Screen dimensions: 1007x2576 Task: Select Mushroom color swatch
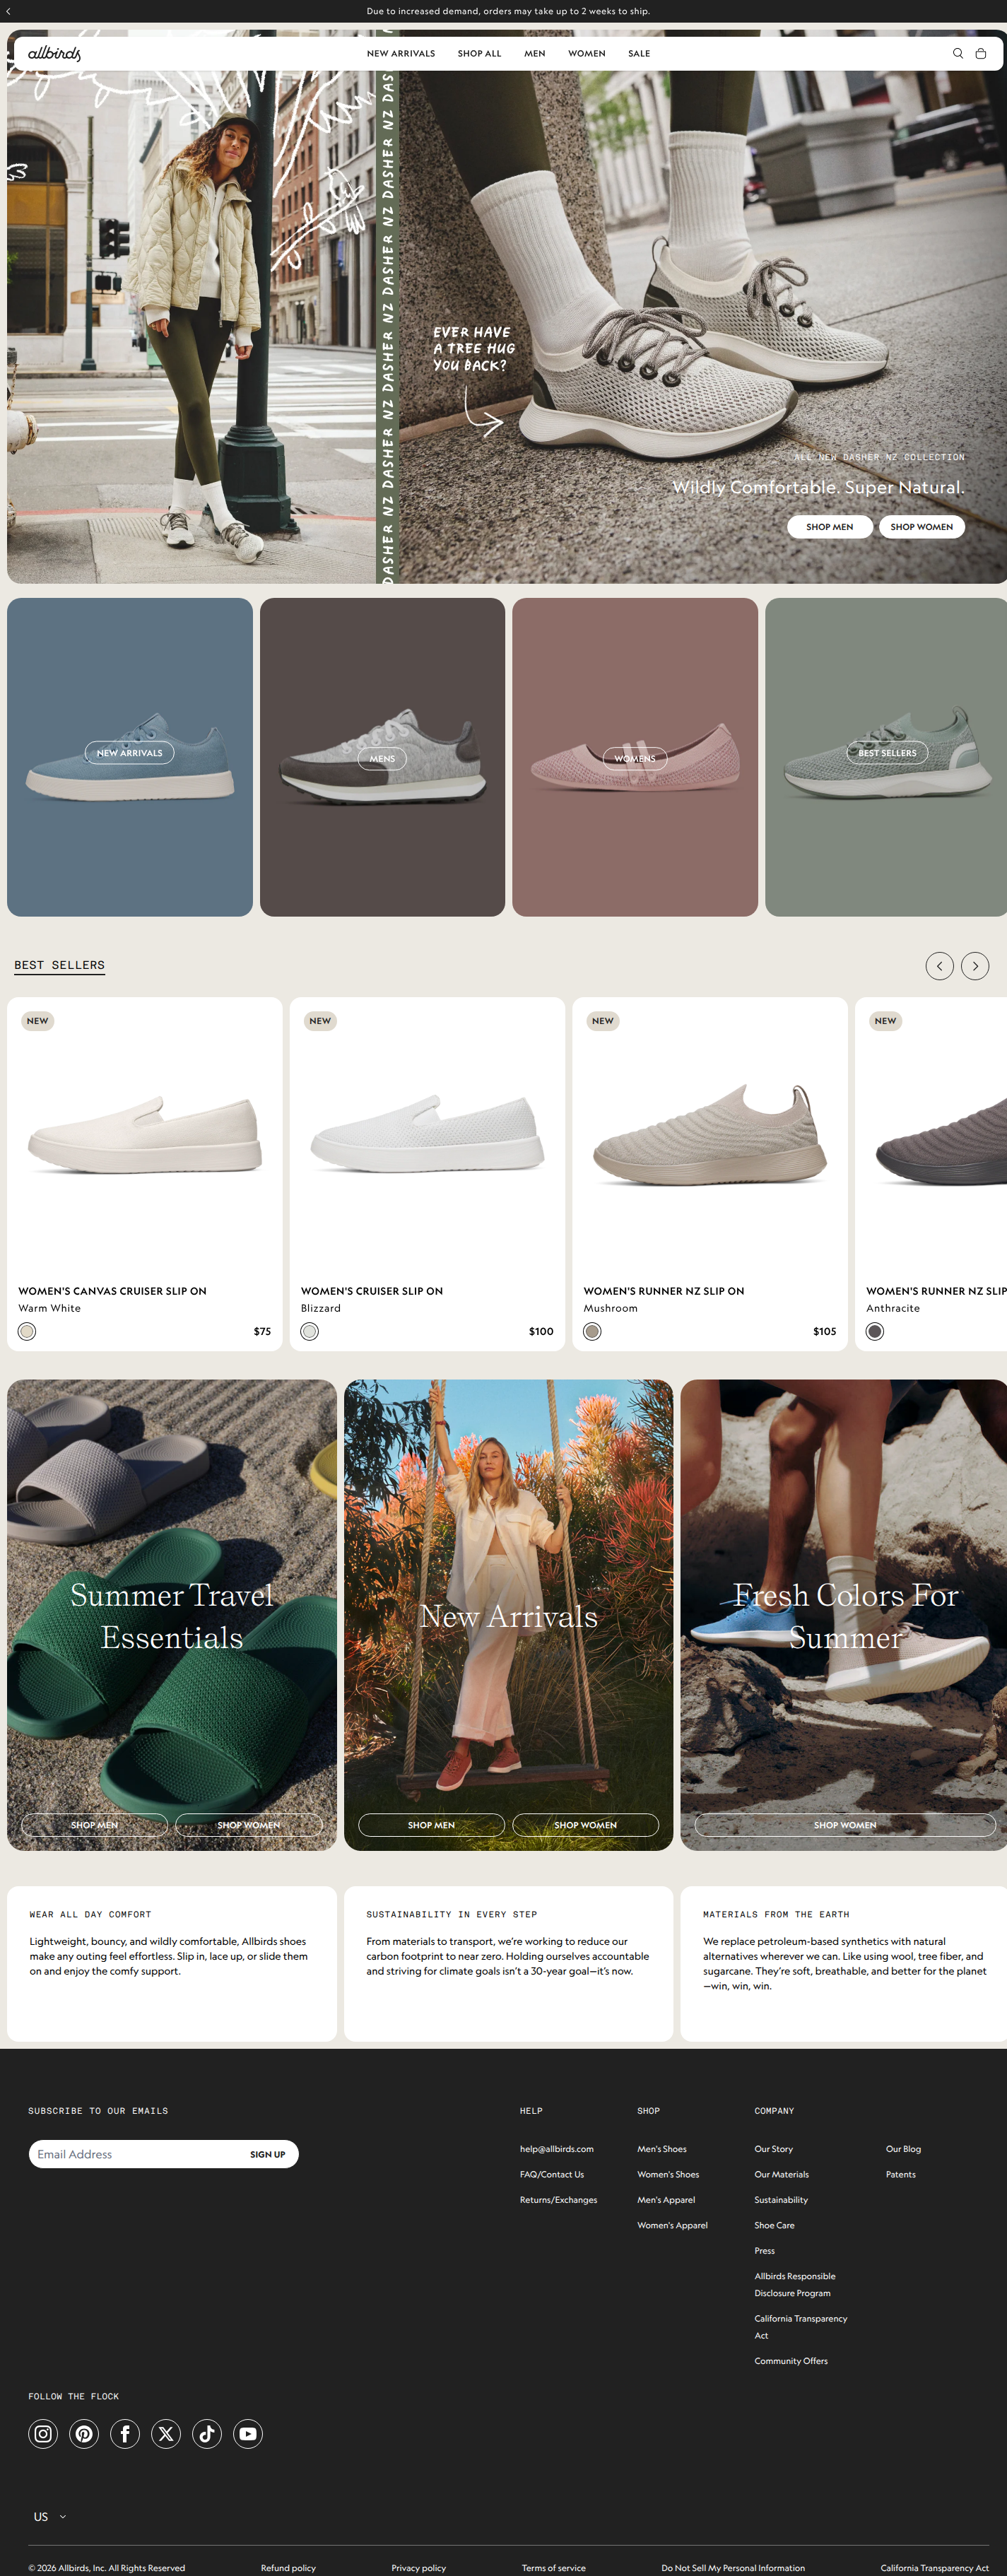pyautogui.click(x=592, y=1331)
